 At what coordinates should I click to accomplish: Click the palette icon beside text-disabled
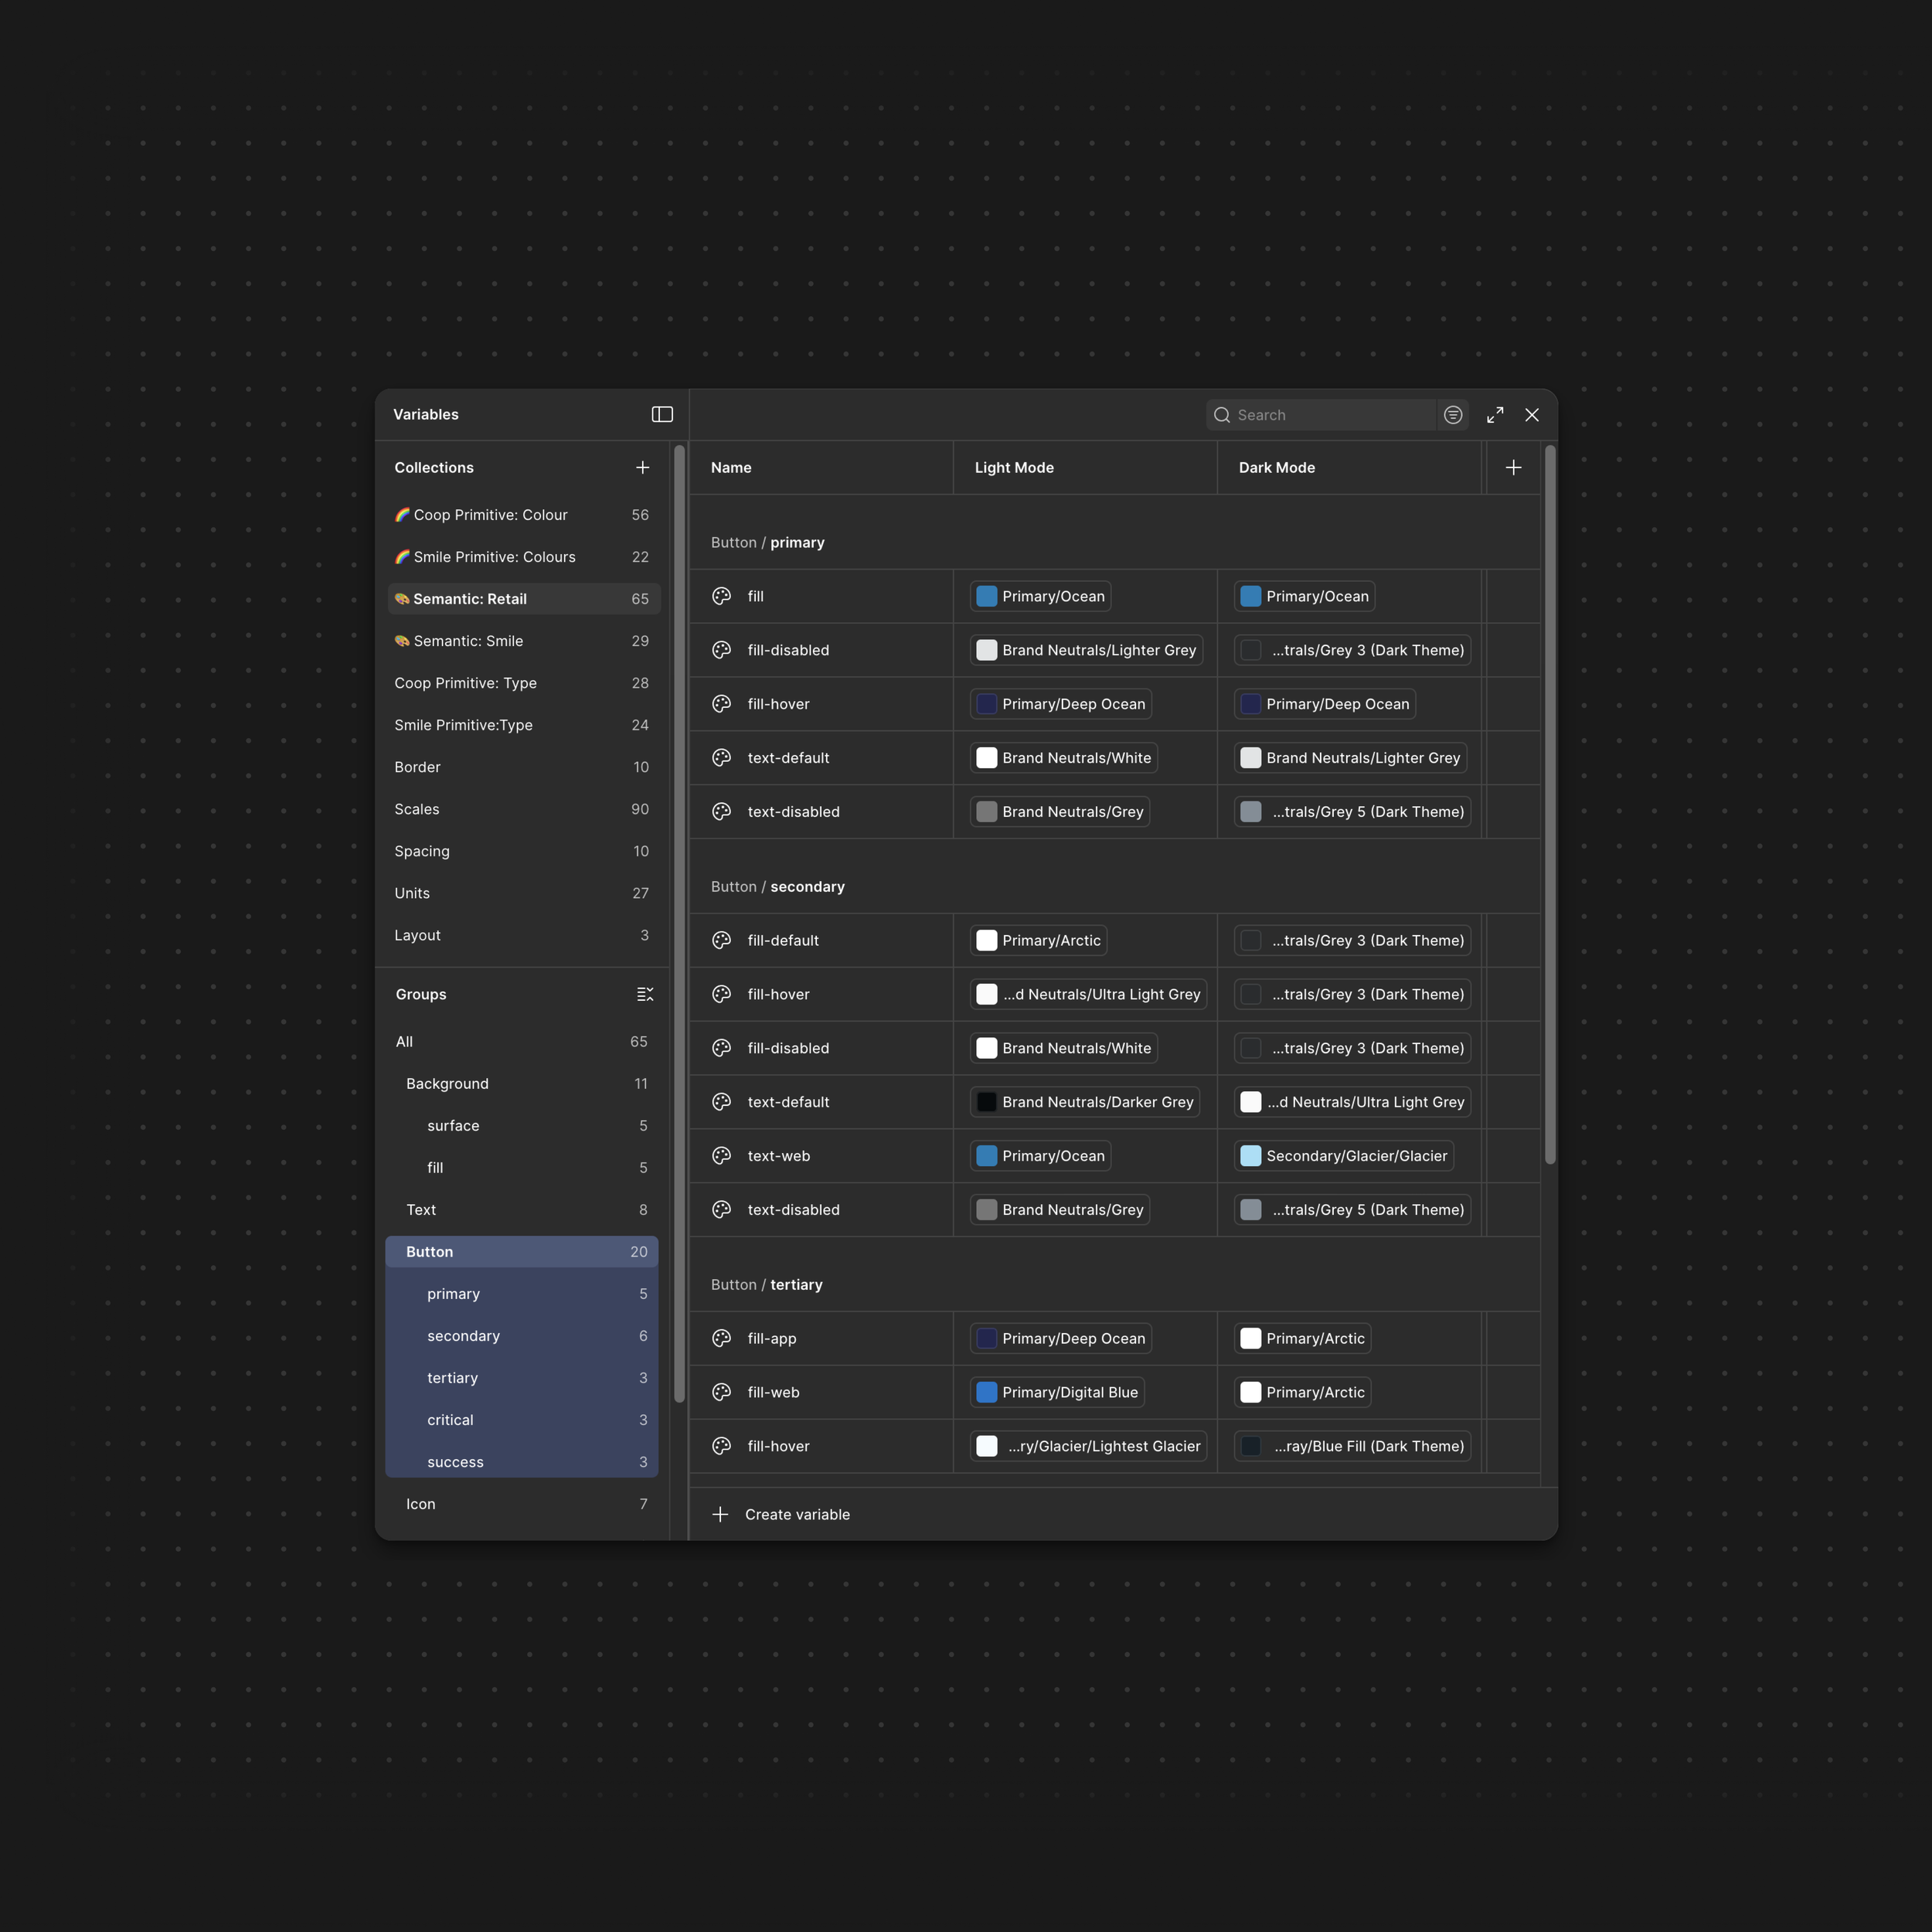click(721, 811)
